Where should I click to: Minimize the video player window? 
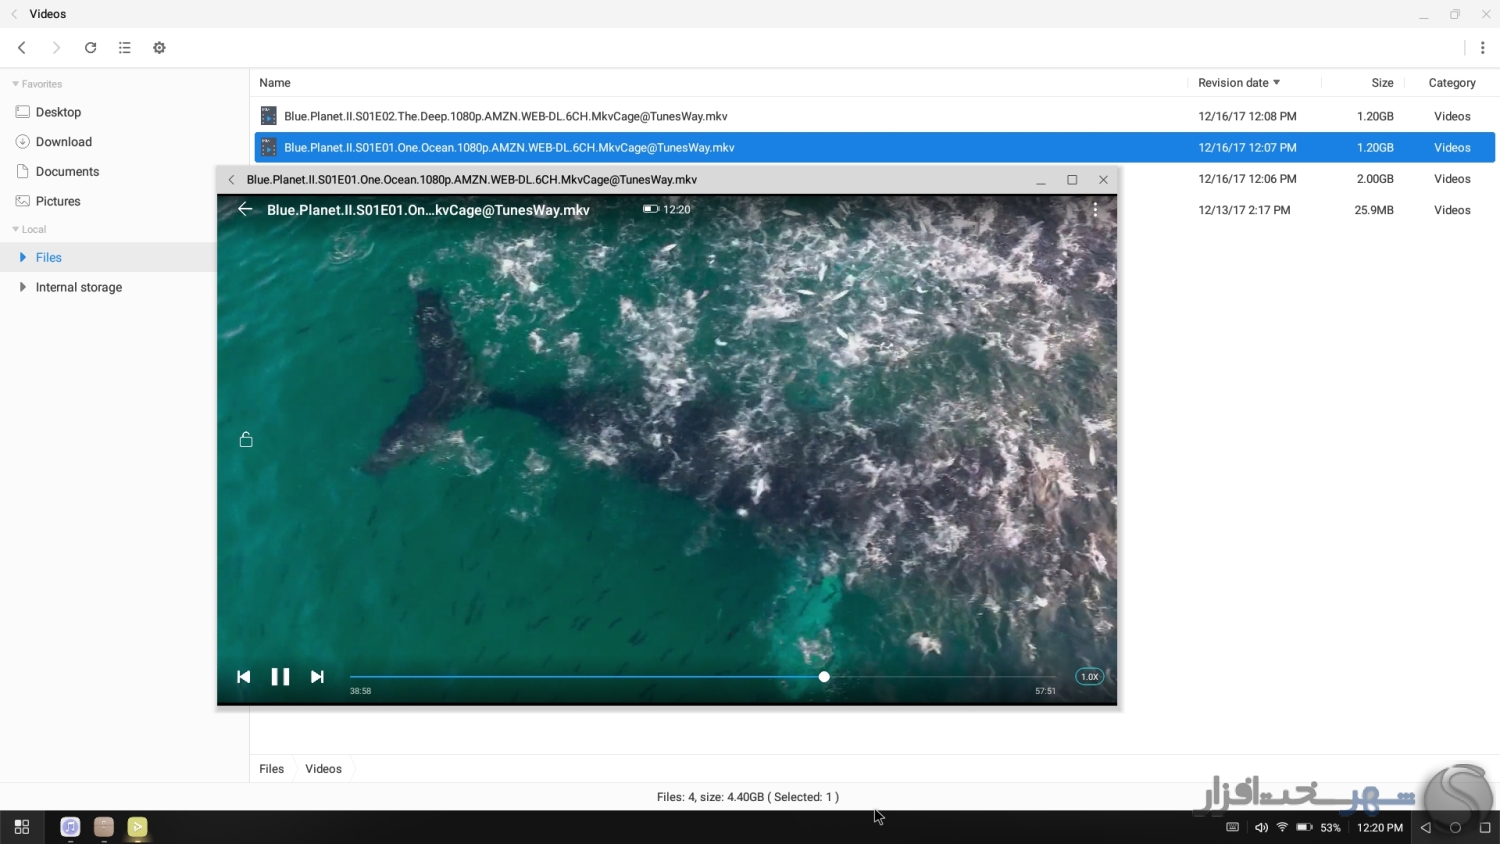pos(1041,180)
